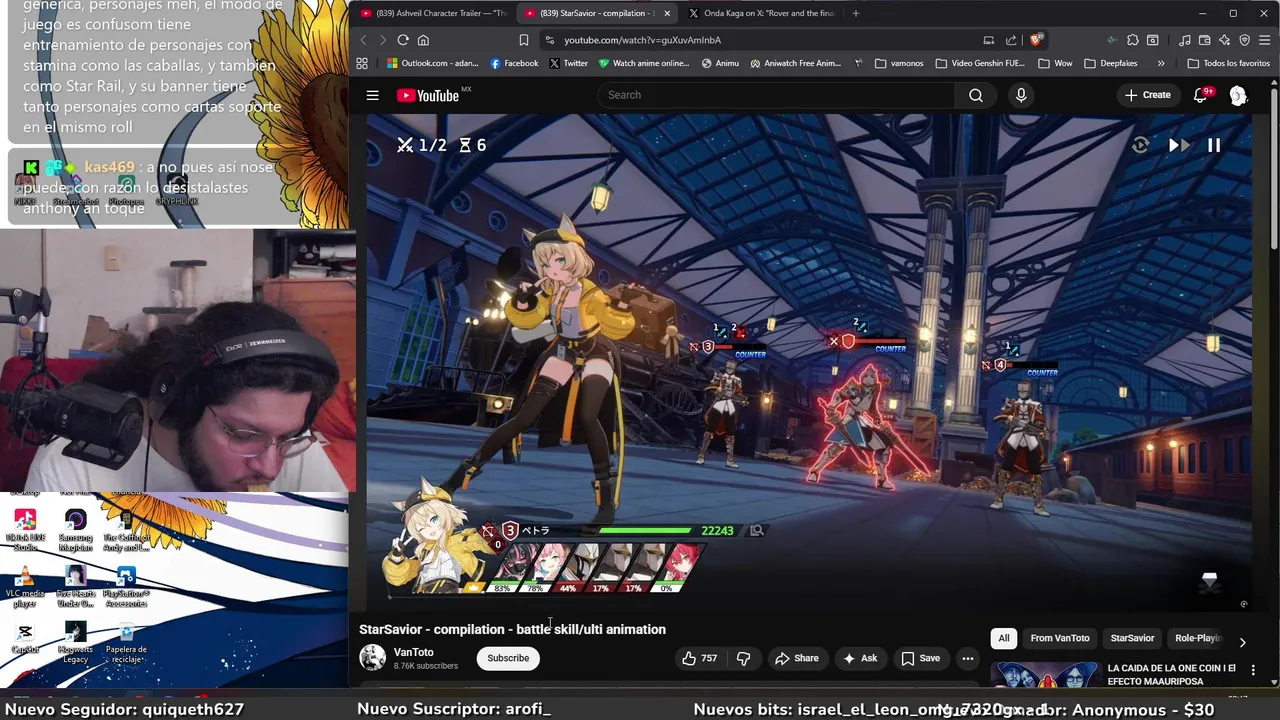This screenshot has width=1280, height=720.
Task: Open YouTube notifications bell
Action: 1201,95
